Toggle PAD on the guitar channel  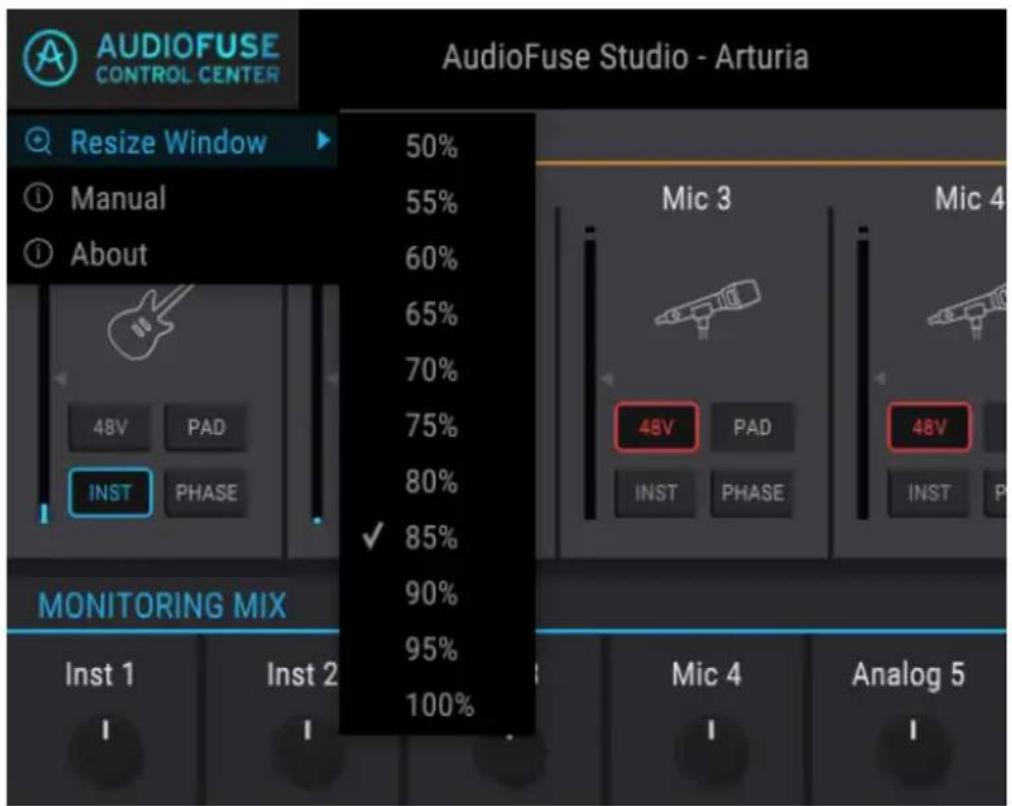[x=207, y=427]
